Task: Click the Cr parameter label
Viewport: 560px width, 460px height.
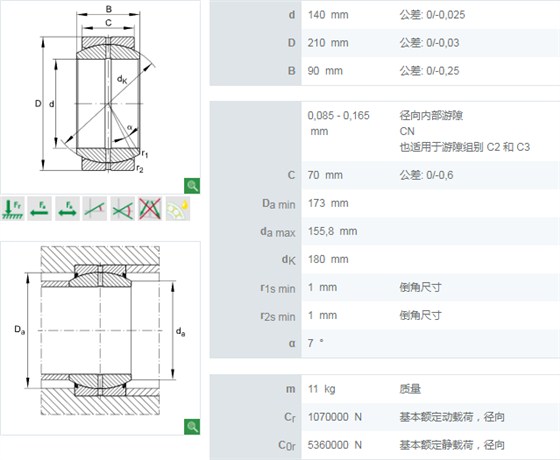Action: 290,417
